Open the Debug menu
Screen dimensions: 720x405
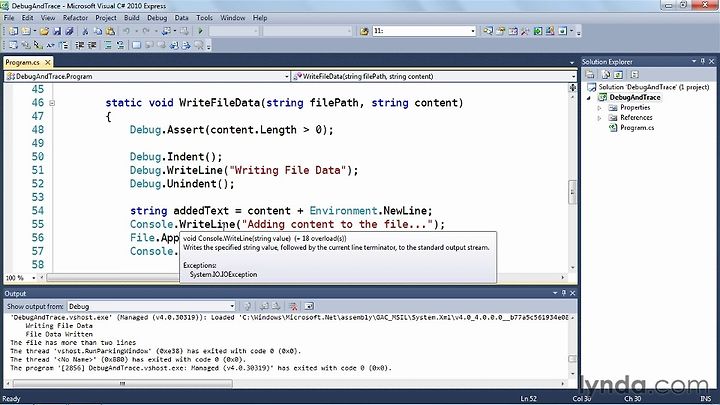[x=157, y=17]
